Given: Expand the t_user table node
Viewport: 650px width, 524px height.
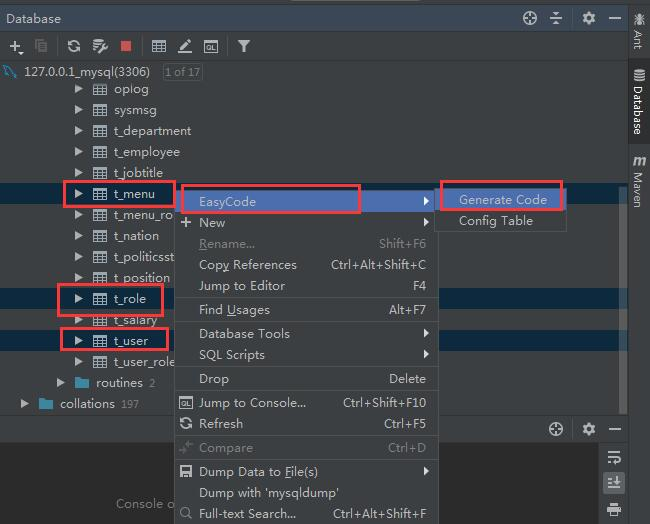Looking at the screenshot, I should pyautogui.click(x=78, y=341).
